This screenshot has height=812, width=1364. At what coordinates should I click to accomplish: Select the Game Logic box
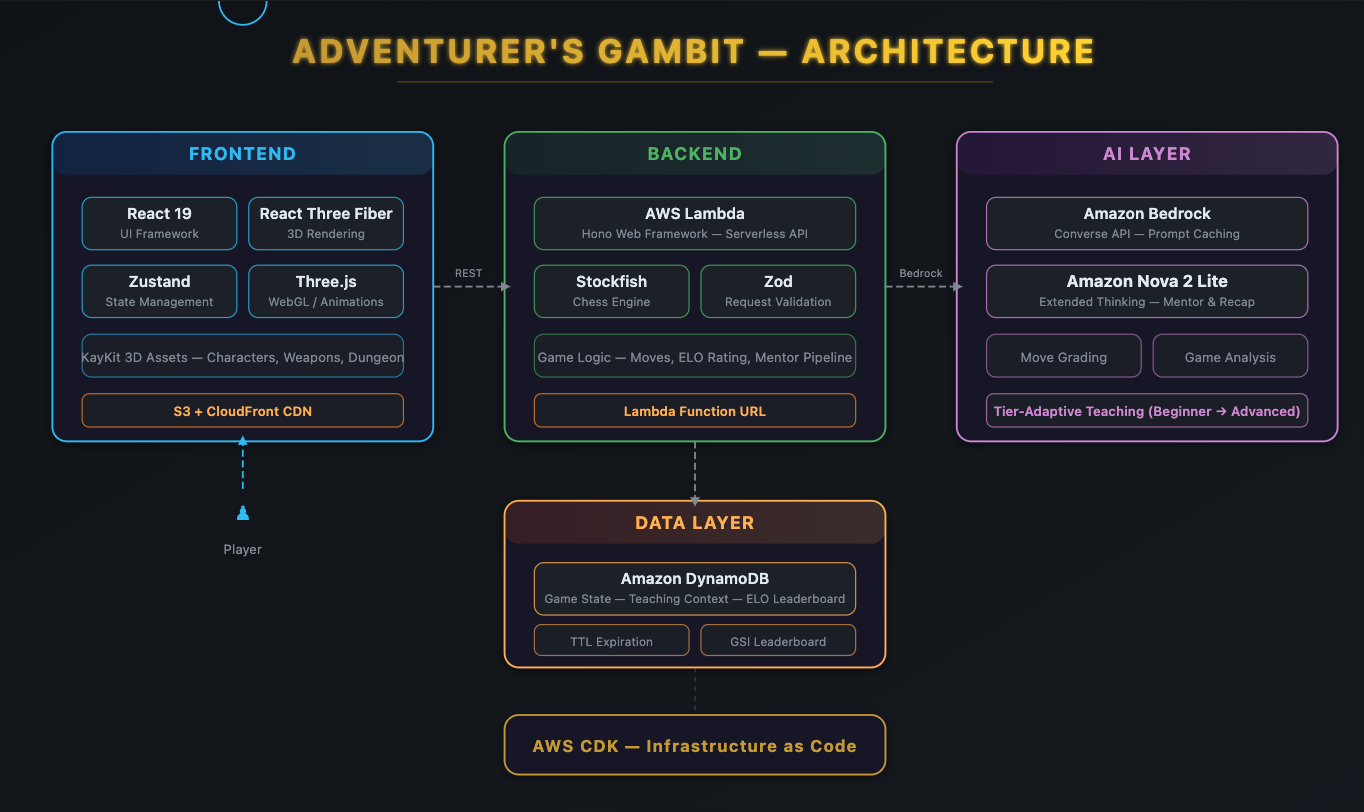pyautogui.click(x=695, y=356)
